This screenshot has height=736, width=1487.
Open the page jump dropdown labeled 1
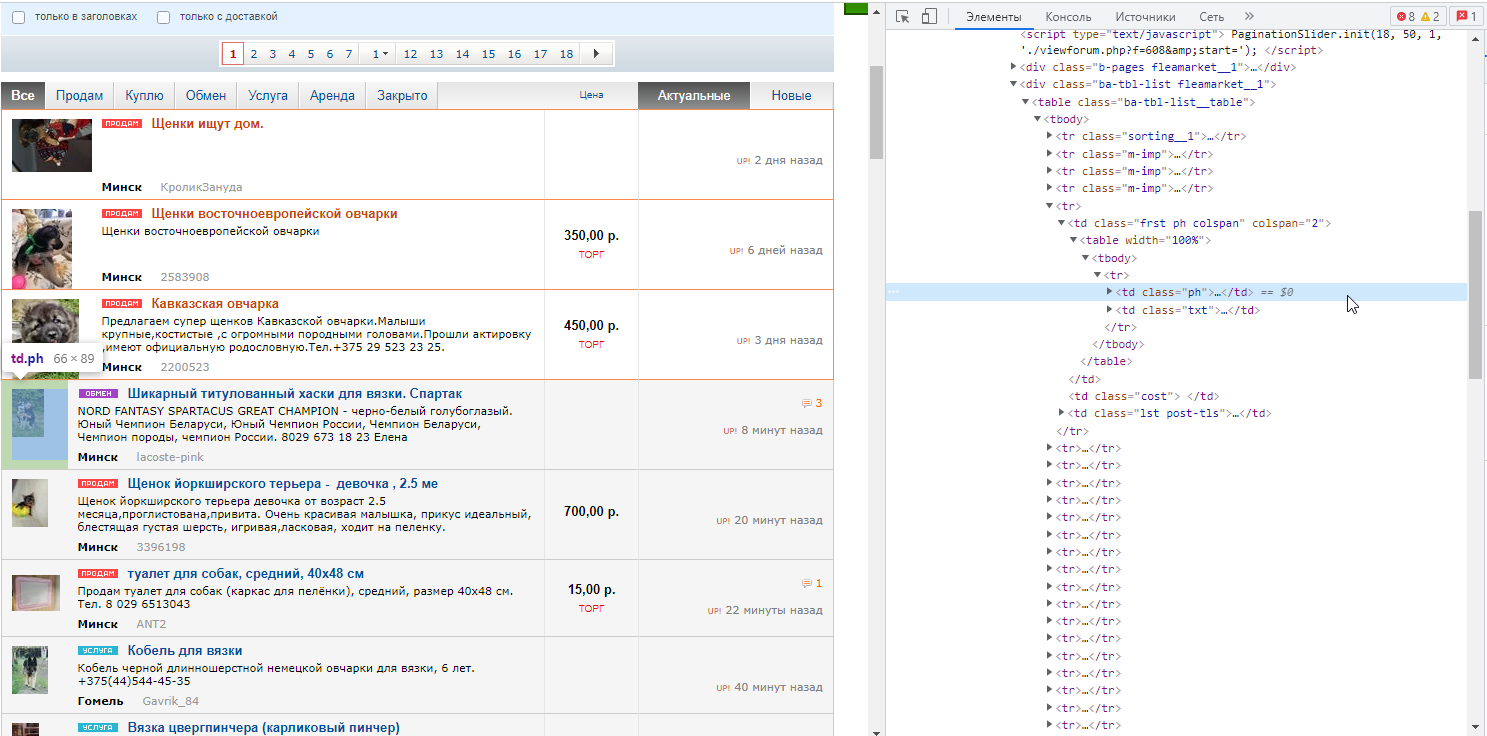click(379, 54)
